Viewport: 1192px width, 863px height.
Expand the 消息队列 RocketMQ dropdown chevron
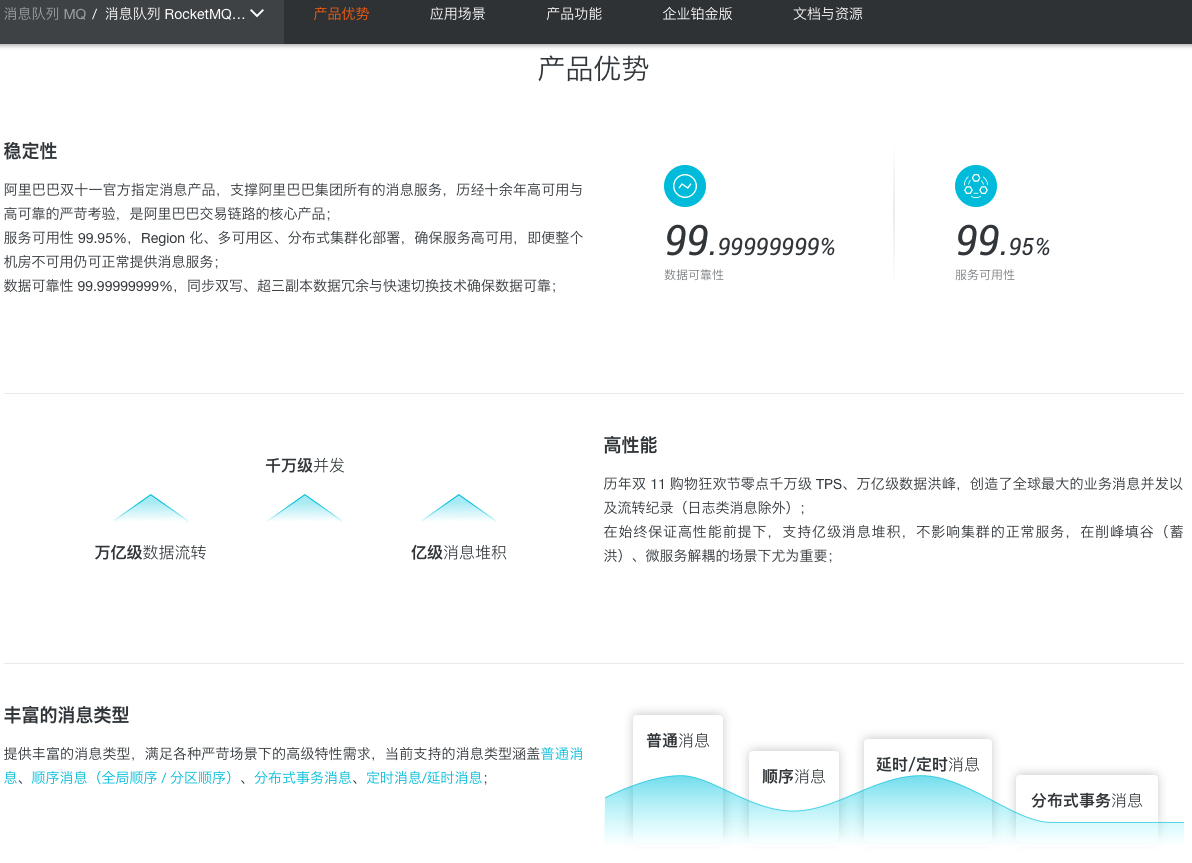[257, 13]
